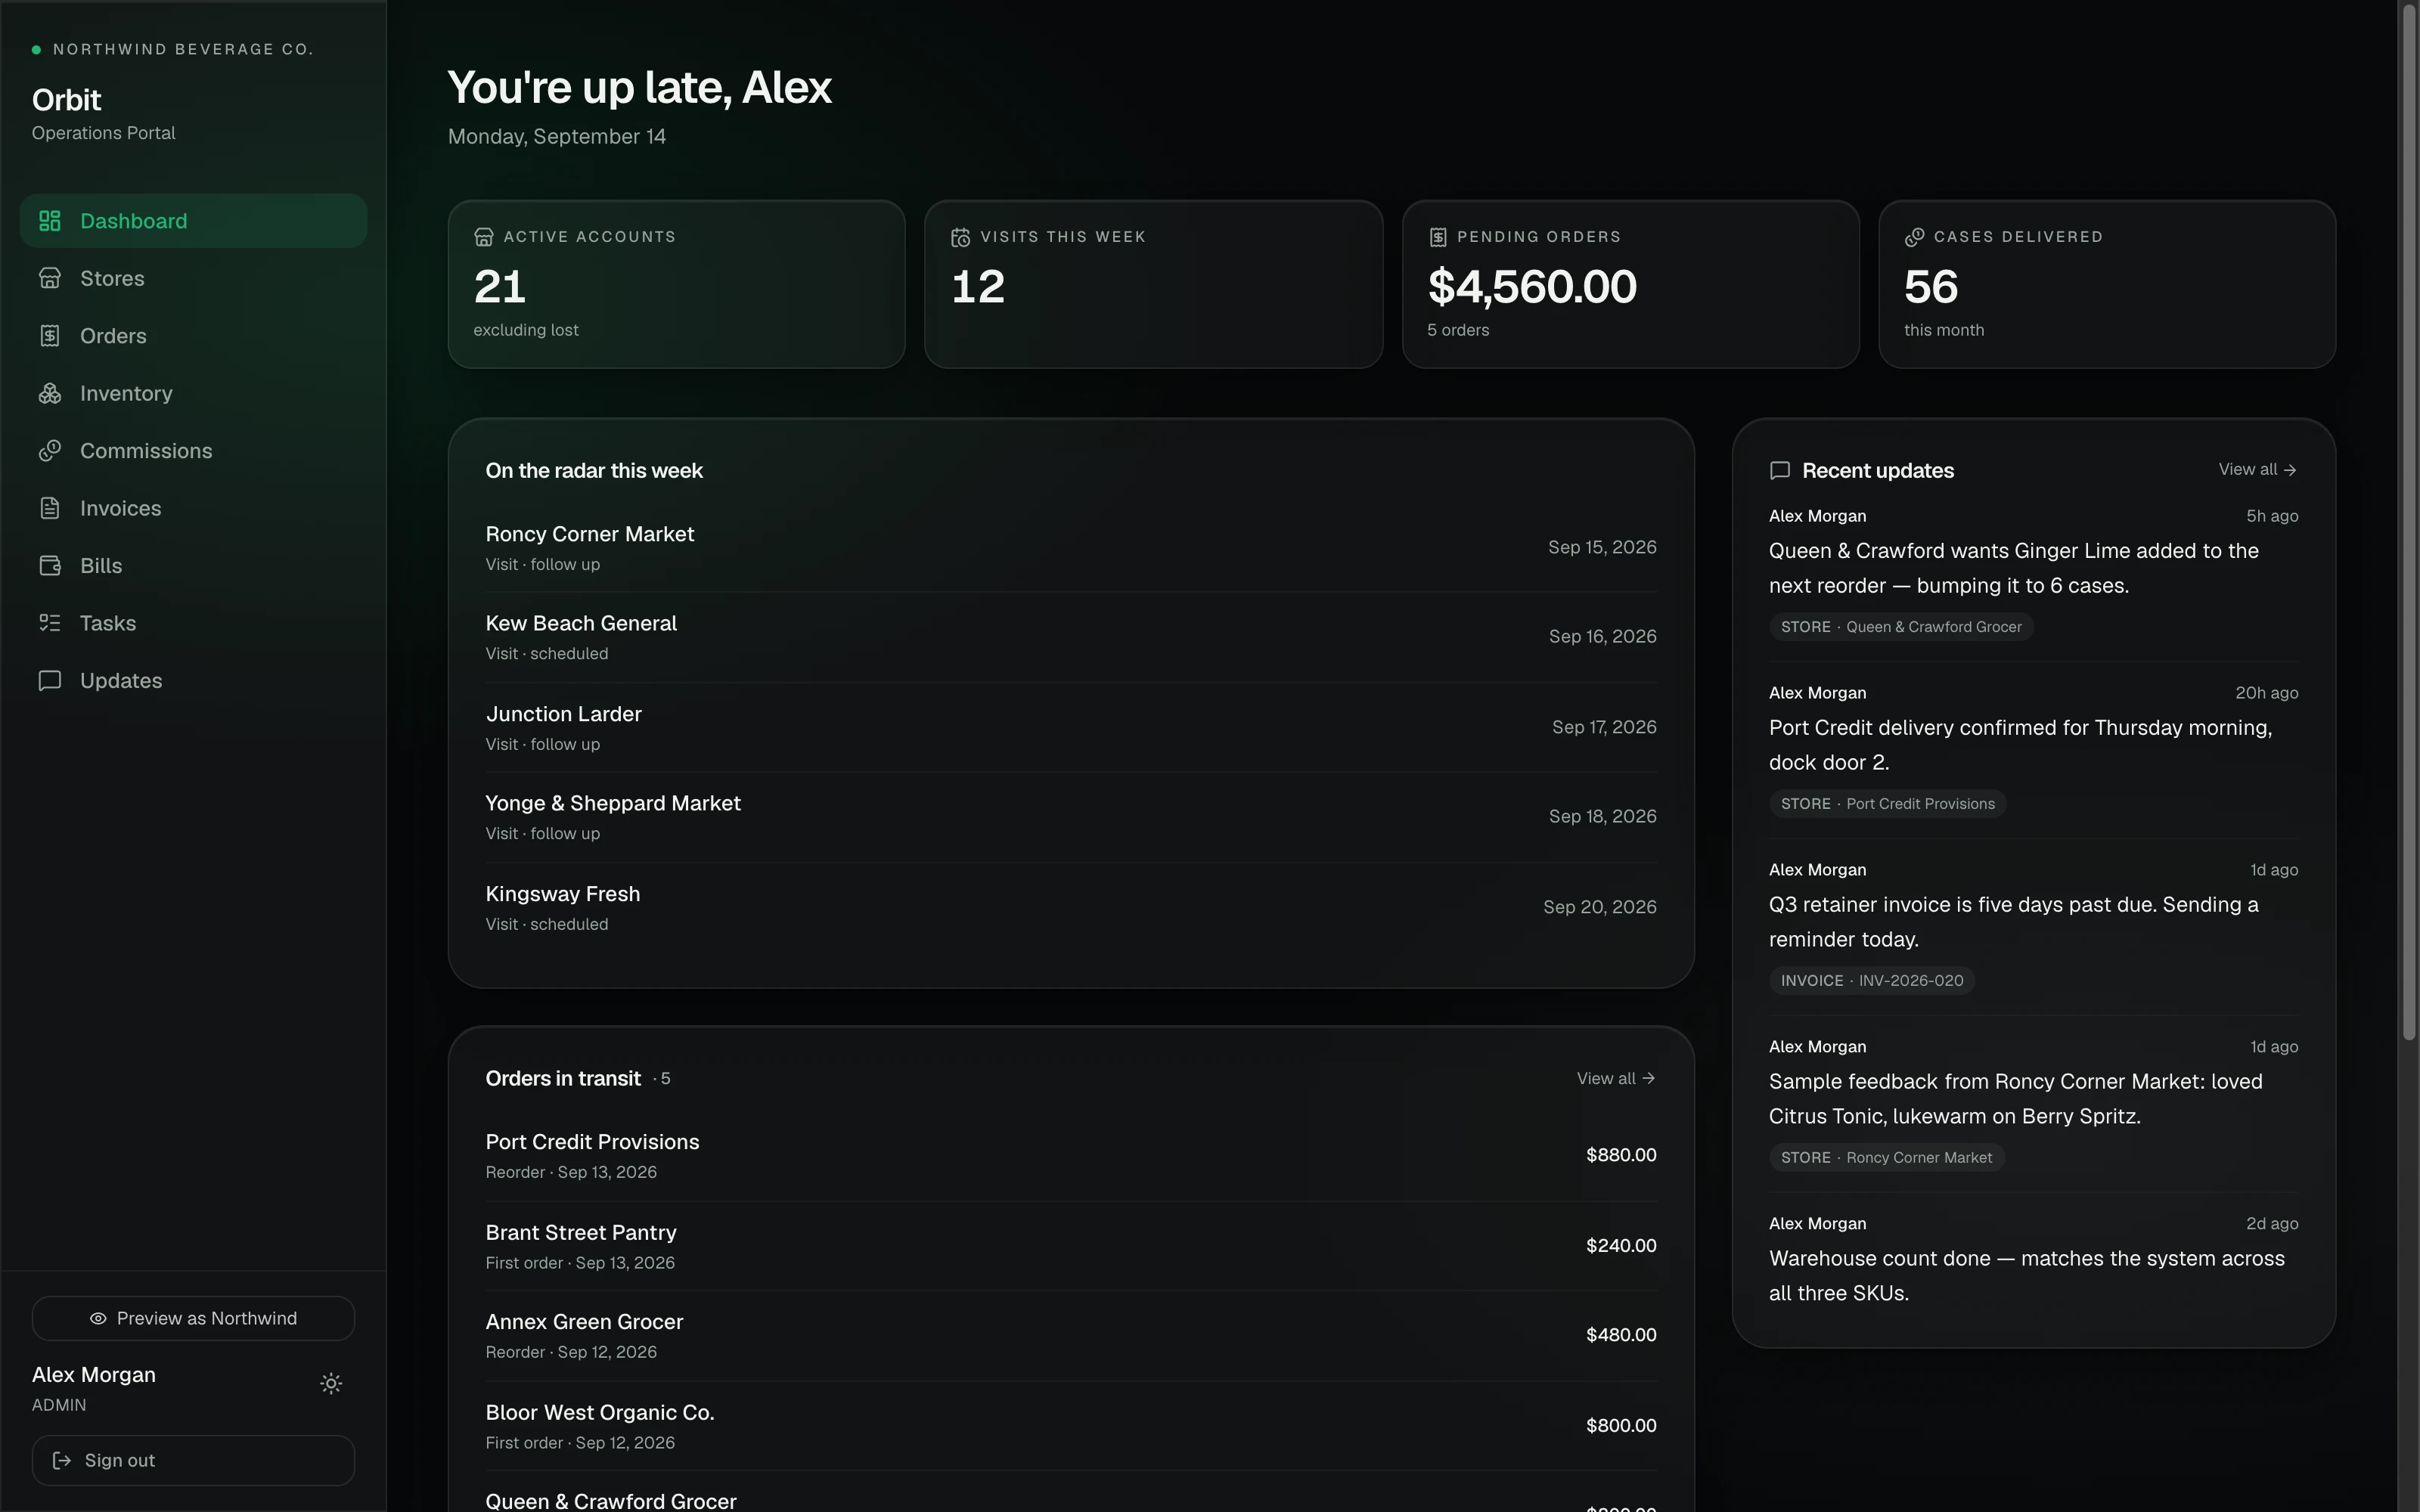Screen dimensions: 2420x1512
Task: Click the page vertical scrollbar
Action: tap(2409, 520)
